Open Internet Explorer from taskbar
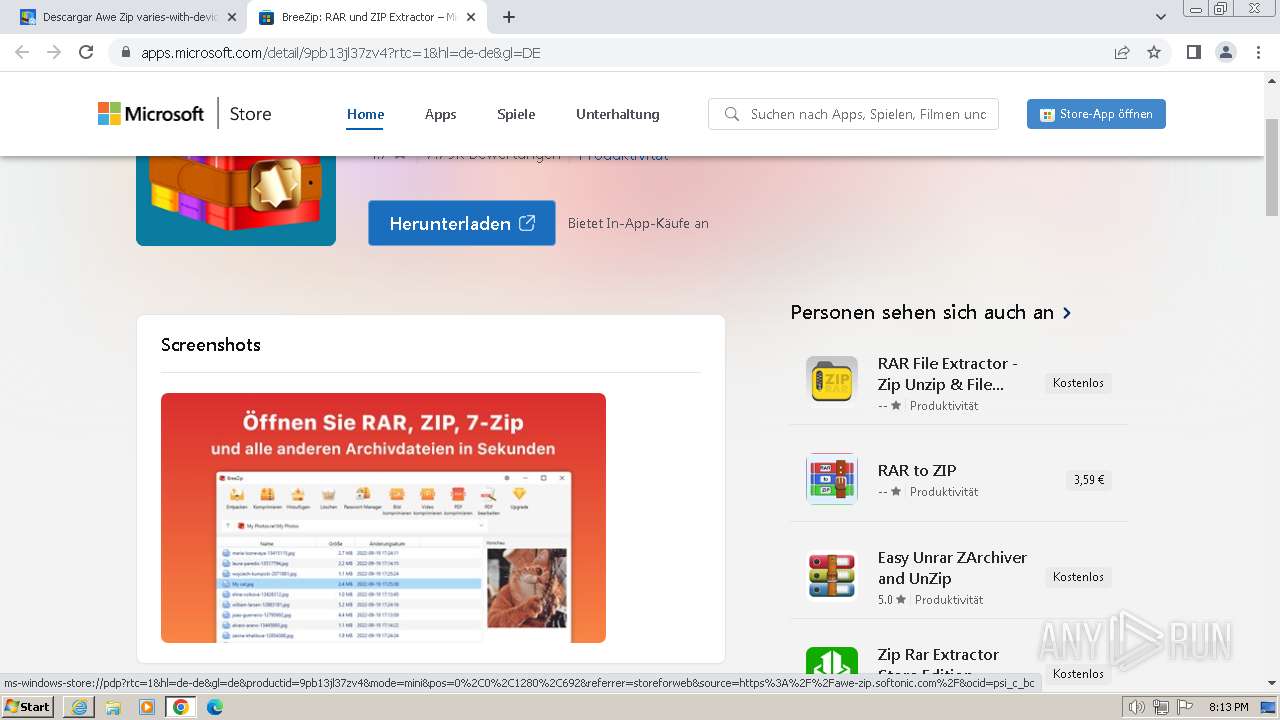The height and width of the screenshot is (720, 1280). [x=79, y=707]
